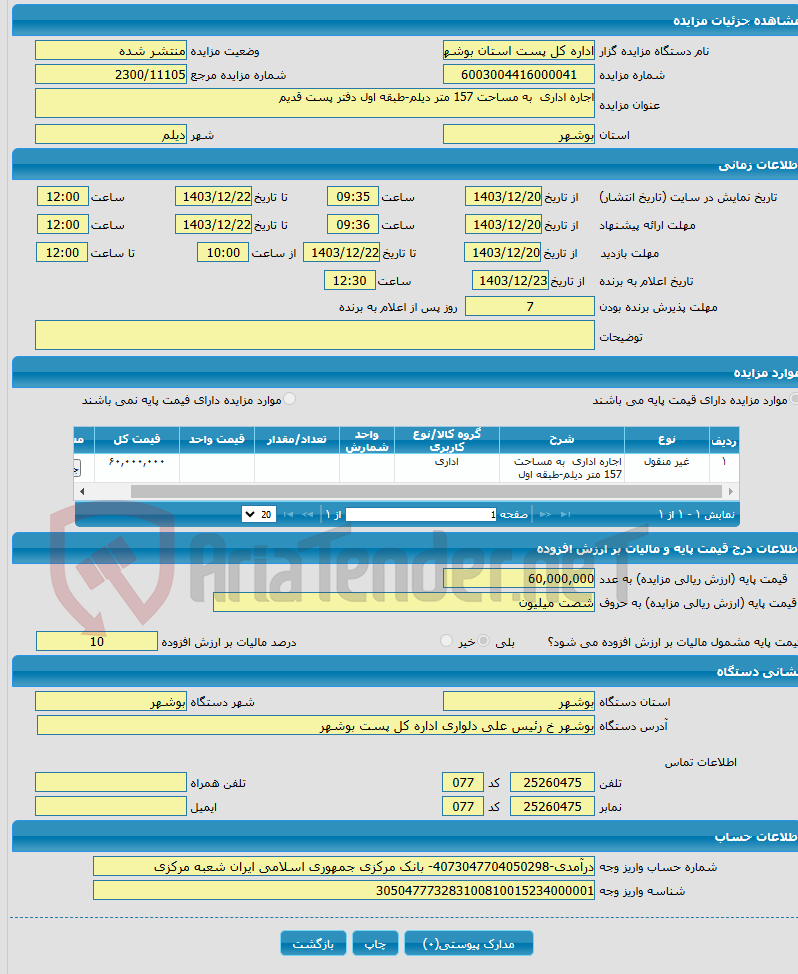The width and height of the screenshot is (798, 974).
Task: Open the rows-per-page dropdown showing 20
Action: point(259,514)
